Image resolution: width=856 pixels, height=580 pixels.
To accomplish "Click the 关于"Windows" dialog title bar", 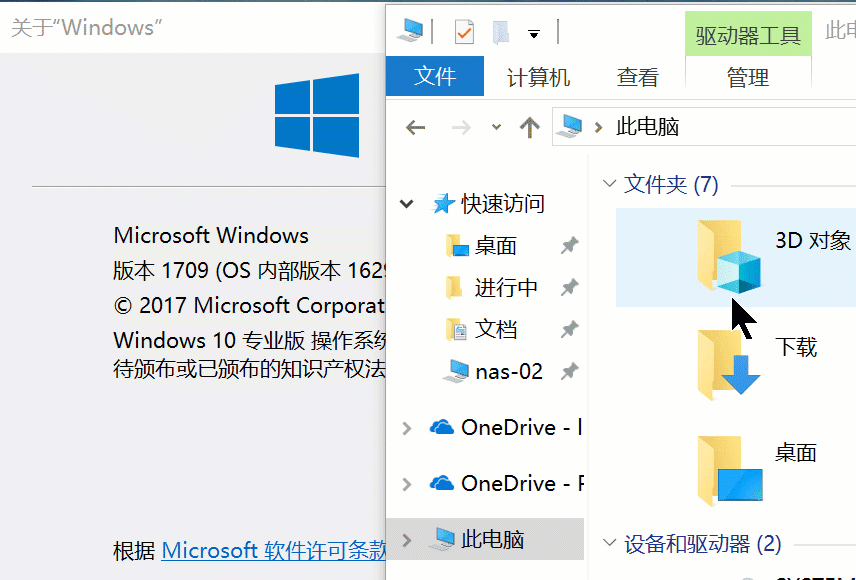I will [193, 27].
